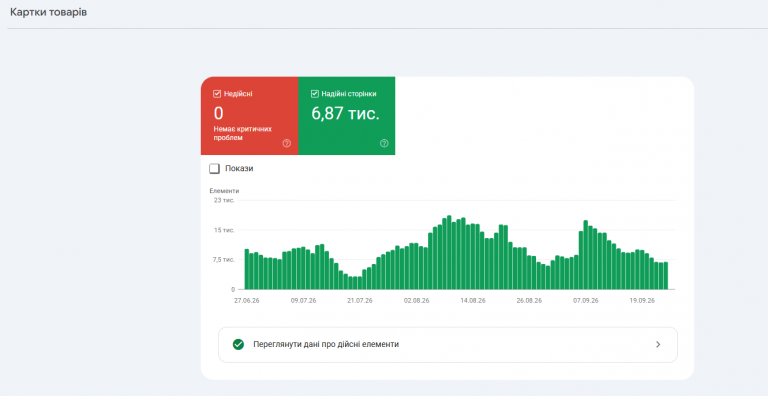The height and width of the screenshot is (396, 768).
Task: Click the zero count in Недійсні card
Action: click(x=218, y=114)
